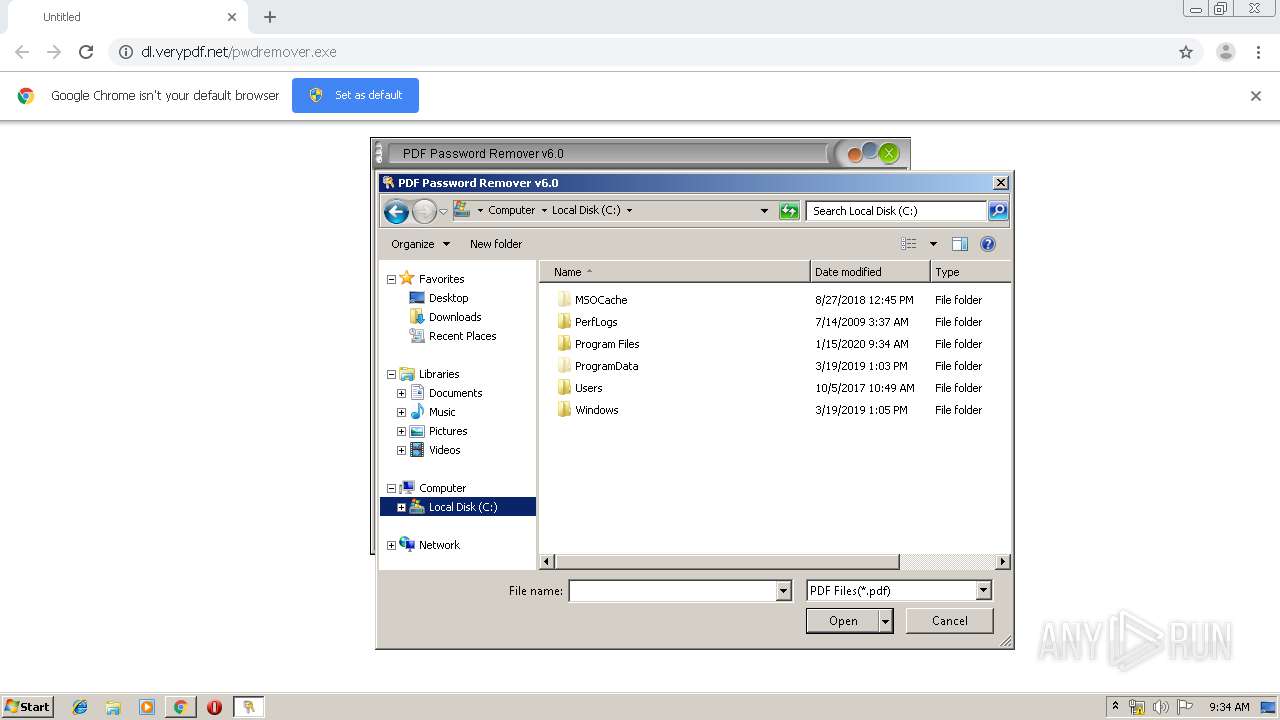Click the orange button on PDF Password Remover window
The height and width of the screenshot is (720, 1280).
point(854,154)
